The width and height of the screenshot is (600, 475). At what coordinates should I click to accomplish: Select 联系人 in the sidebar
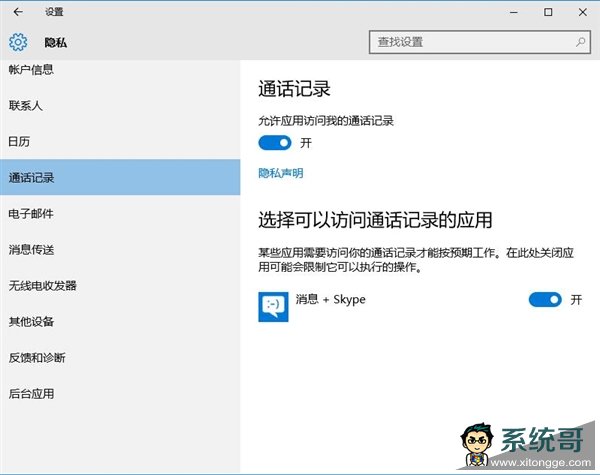(120, 106)
